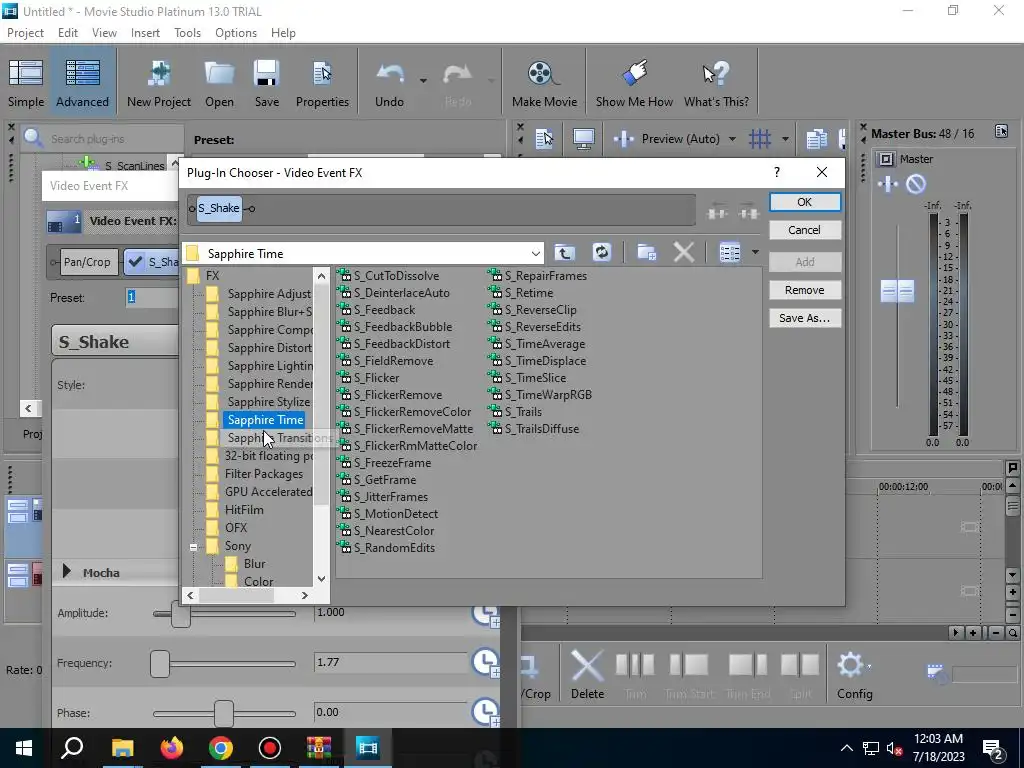Click the Plug-In Chooser help question mark

click(776, 172)
